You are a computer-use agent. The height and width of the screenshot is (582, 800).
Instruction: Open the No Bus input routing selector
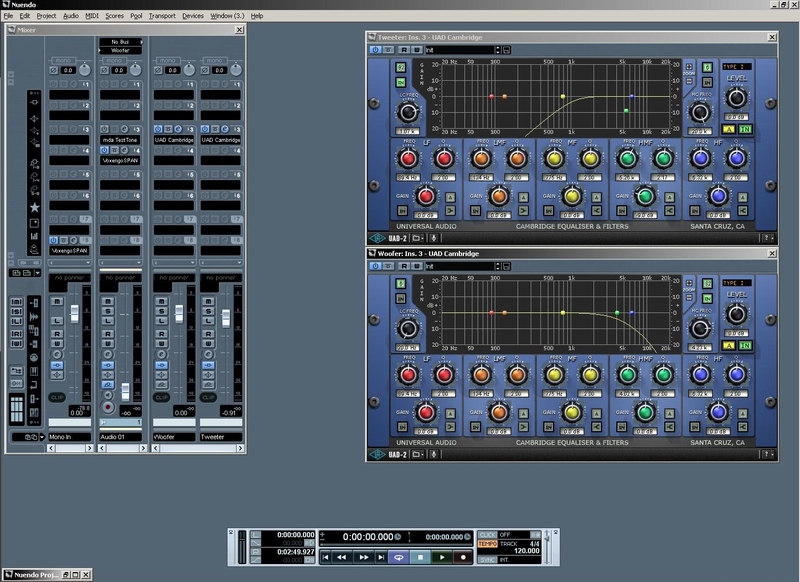coord(120,42)
